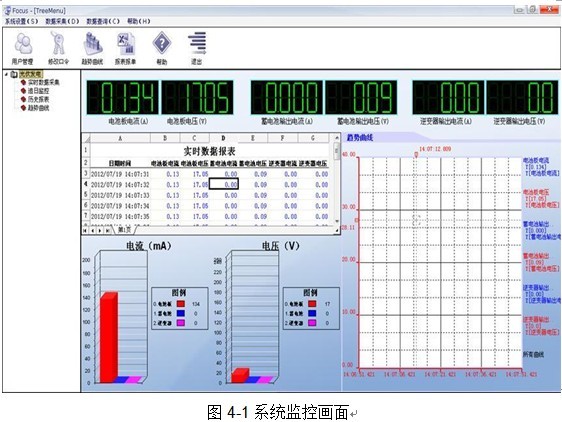
Task: Open the 数据查询(C) menu
Action: pos(103,21)
